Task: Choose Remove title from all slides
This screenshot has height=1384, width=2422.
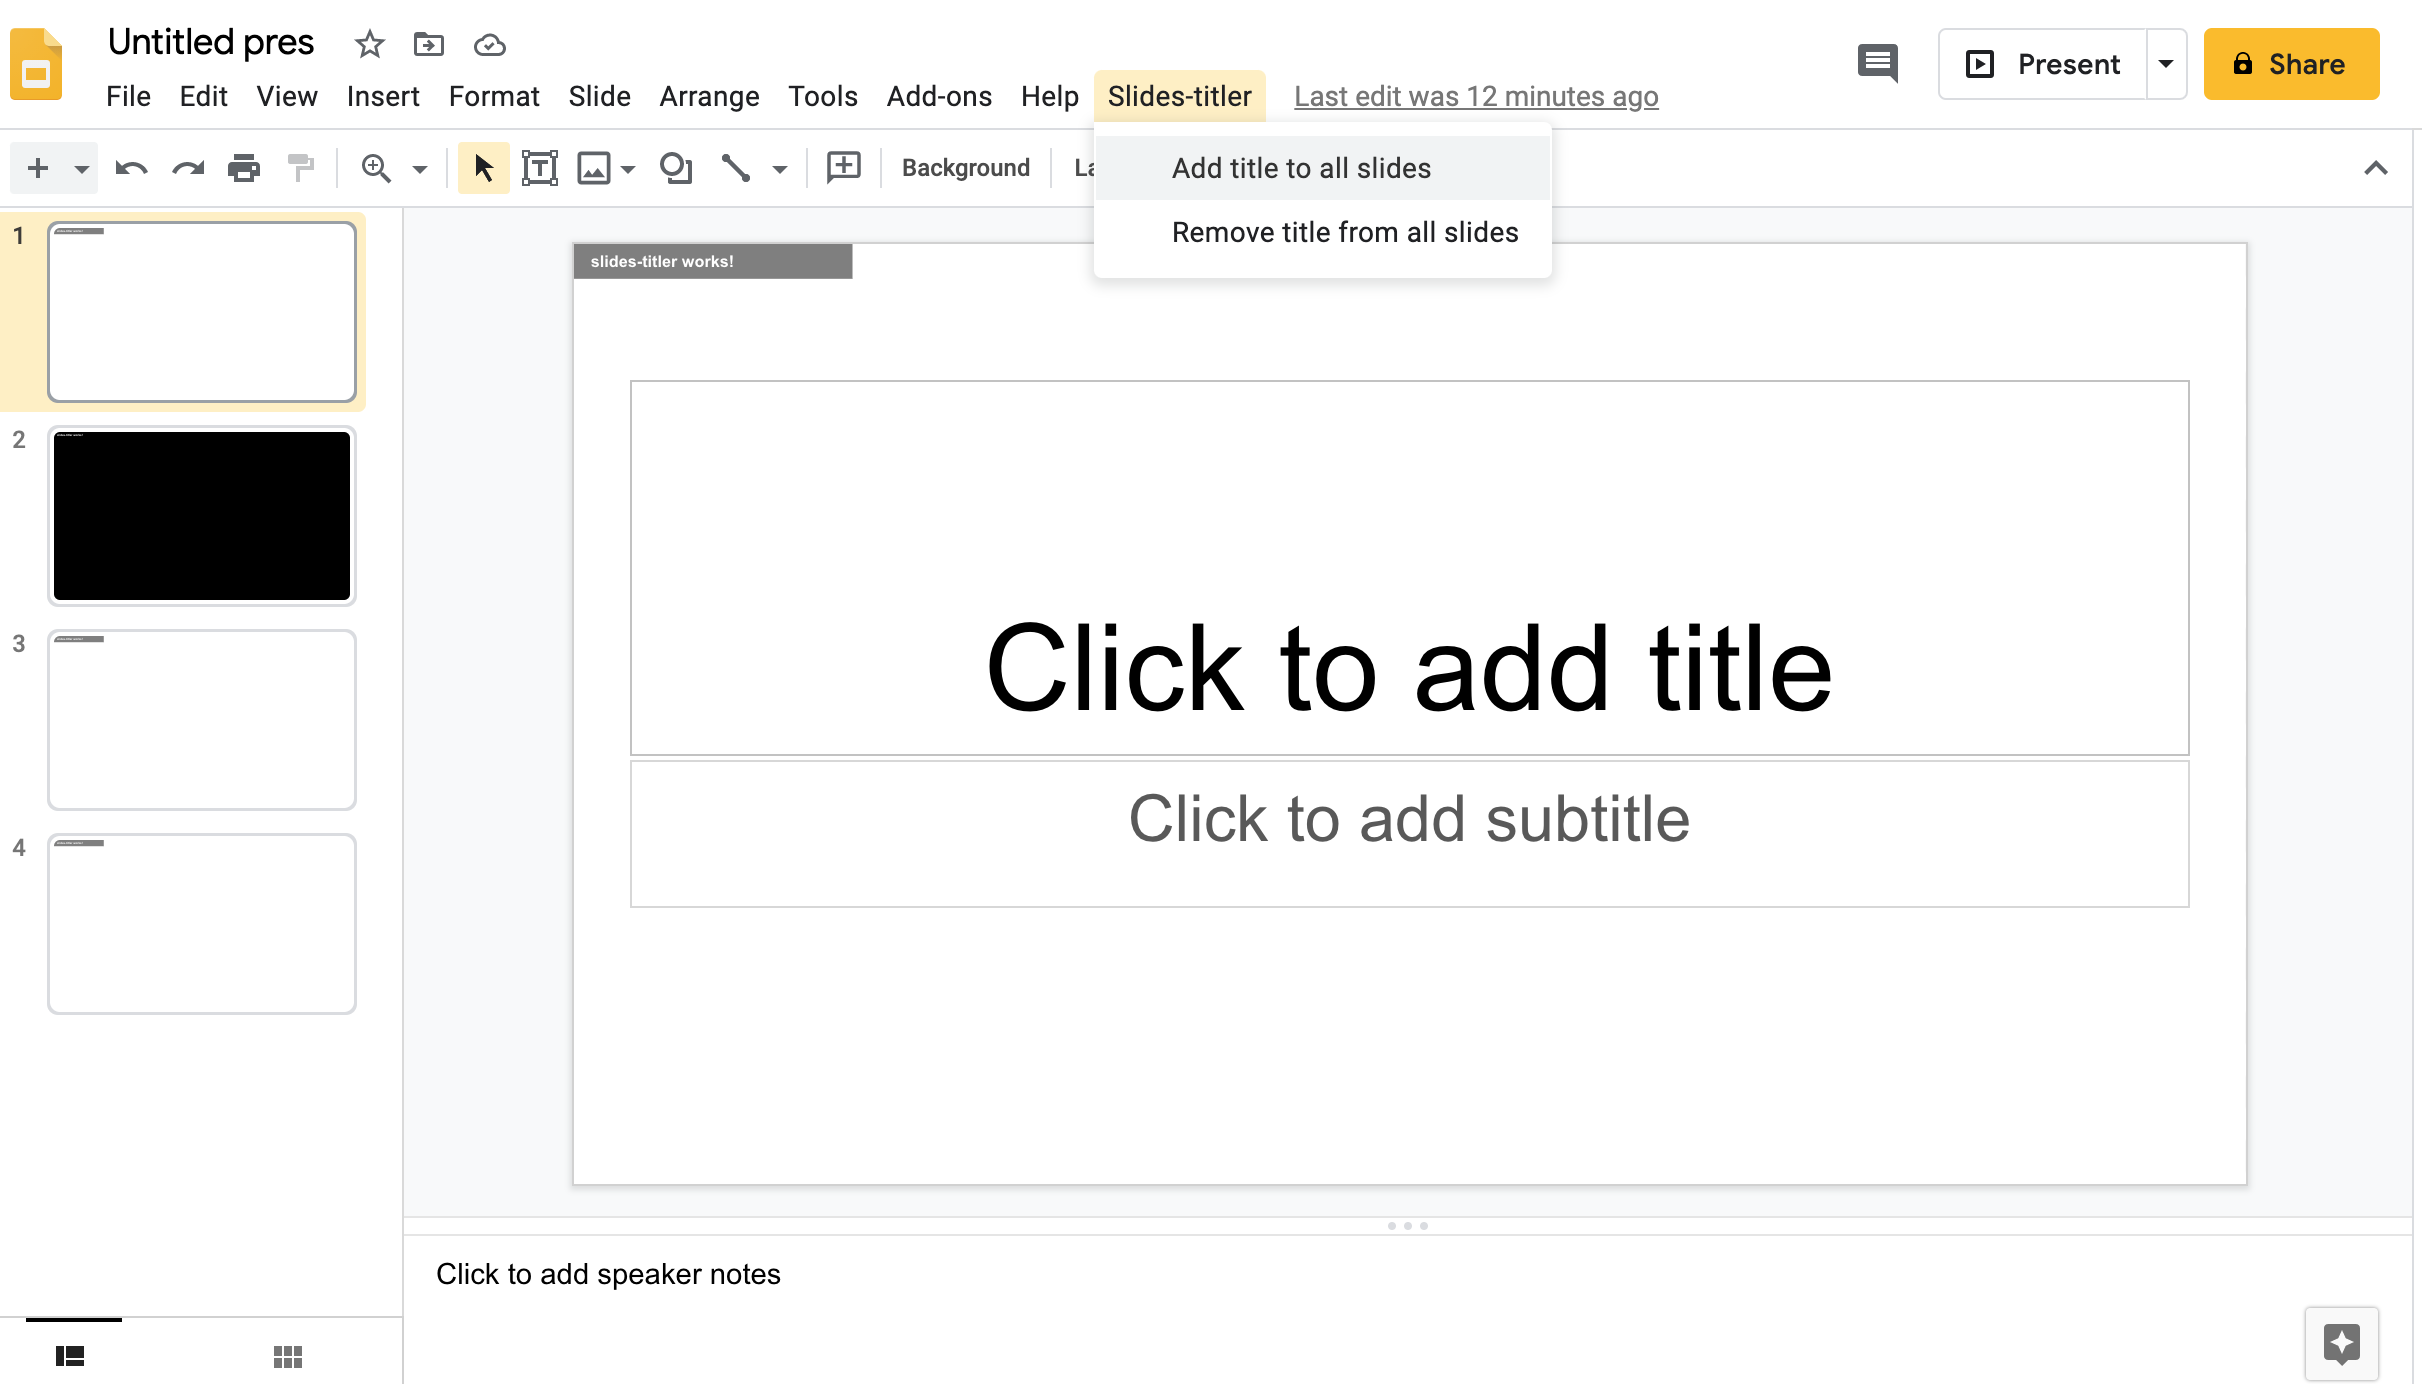Action: (x=1344, y=232)
